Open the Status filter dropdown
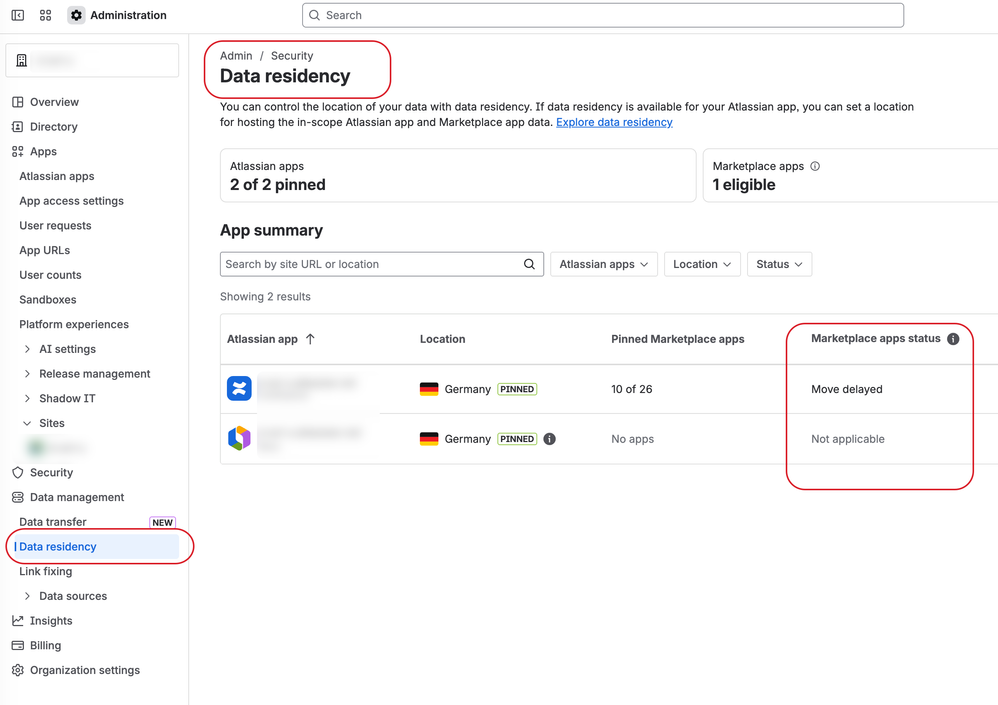Screen dimensions: 998x705 click(779, 264)
